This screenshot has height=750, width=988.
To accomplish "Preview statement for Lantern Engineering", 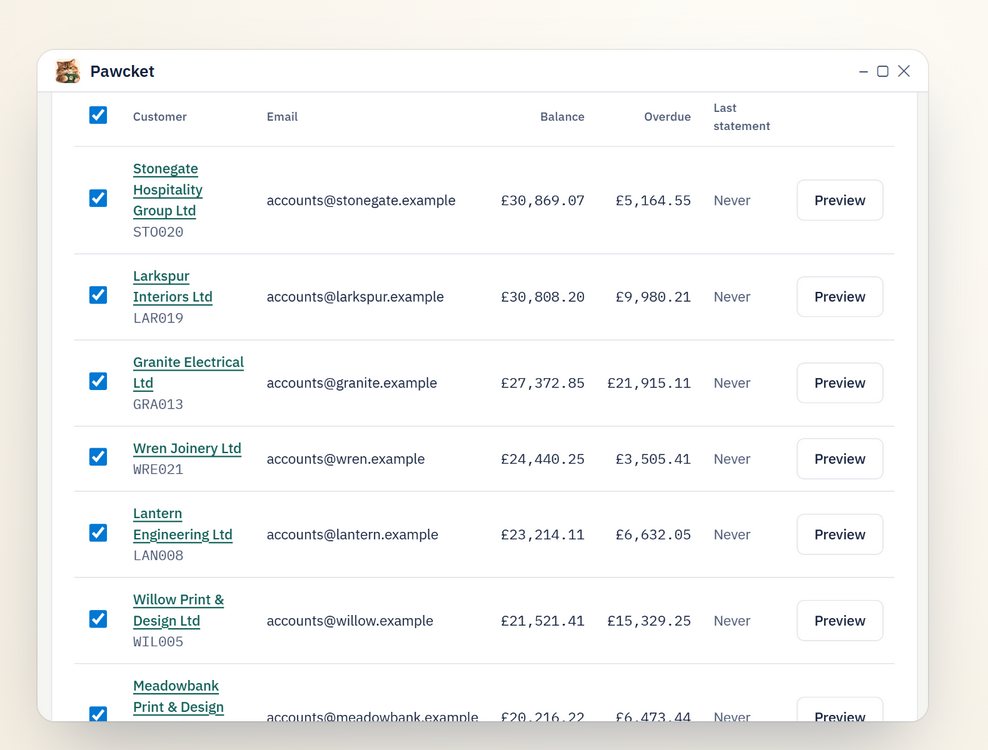I will 840,534.
